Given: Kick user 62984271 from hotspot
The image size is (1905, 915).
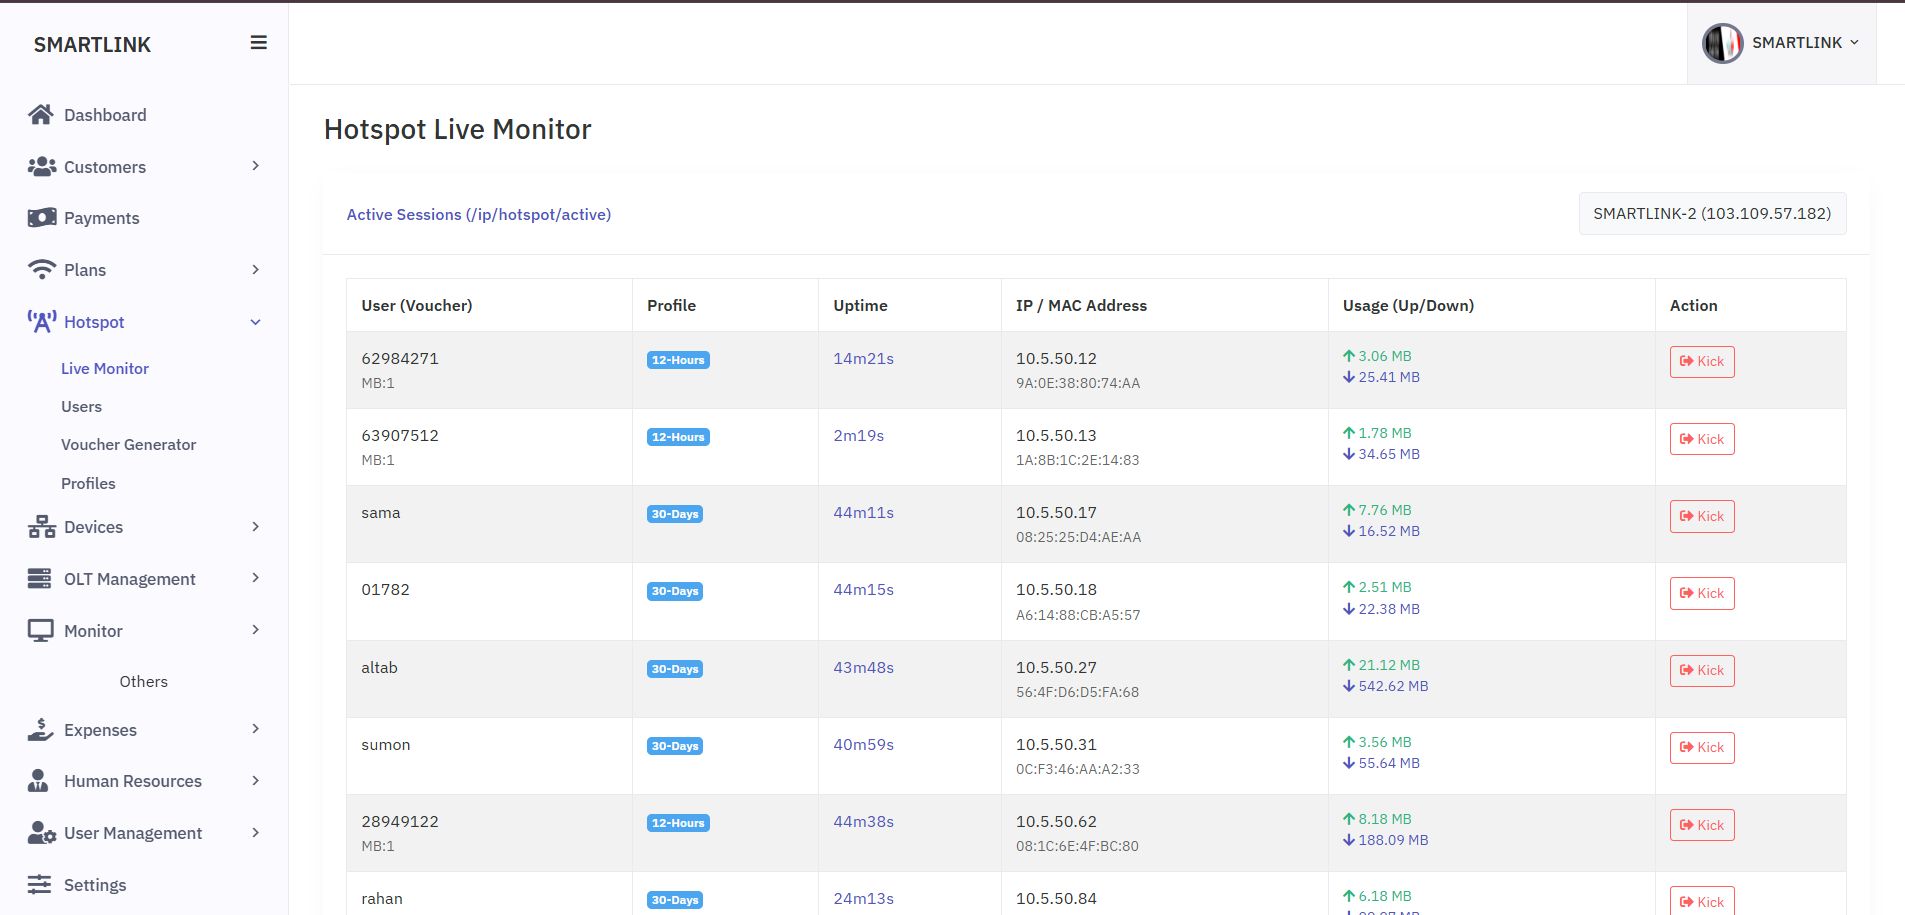Looking at the screenshot, I should point(1701,362).
